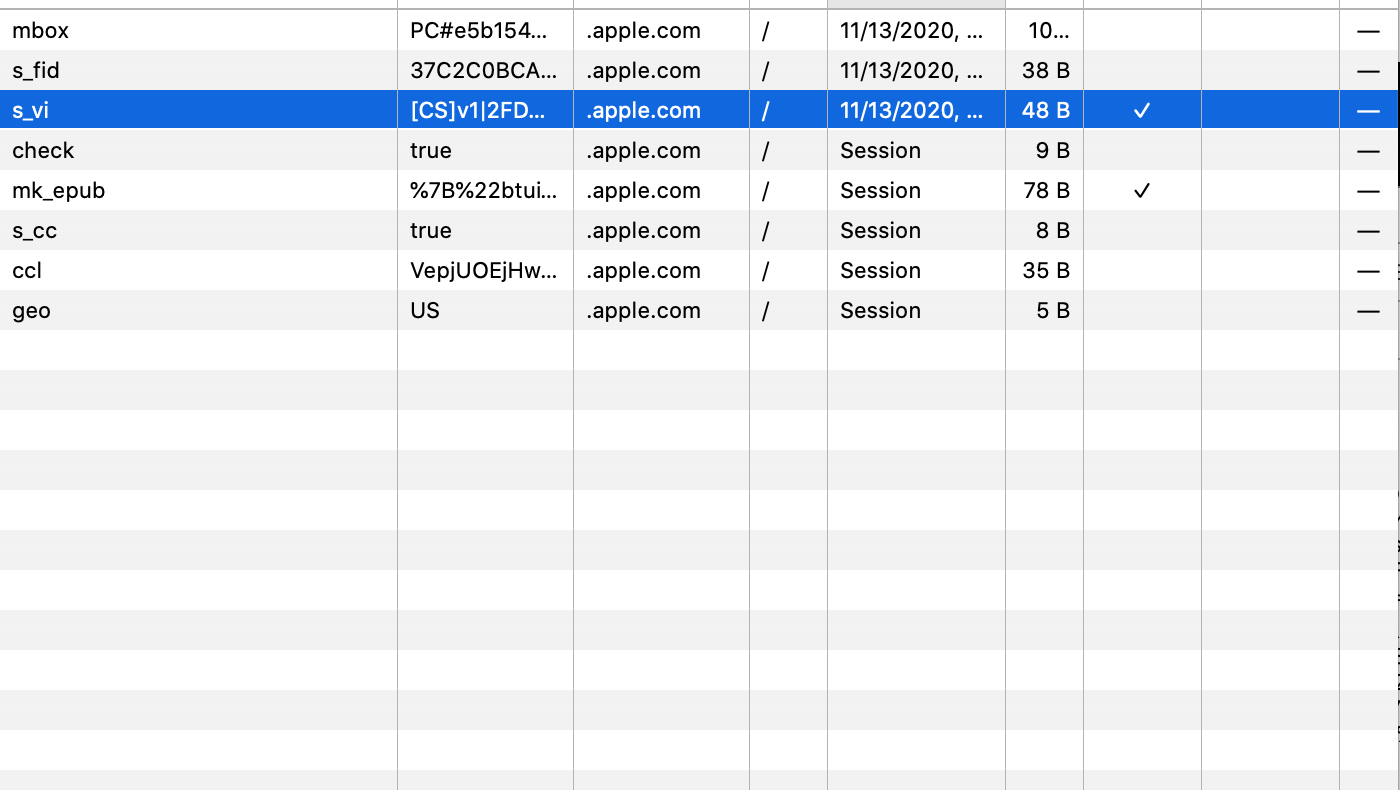
Task: Click the truncated size in mbox row
Action: pyautogui.click(x=1049, y=31)
